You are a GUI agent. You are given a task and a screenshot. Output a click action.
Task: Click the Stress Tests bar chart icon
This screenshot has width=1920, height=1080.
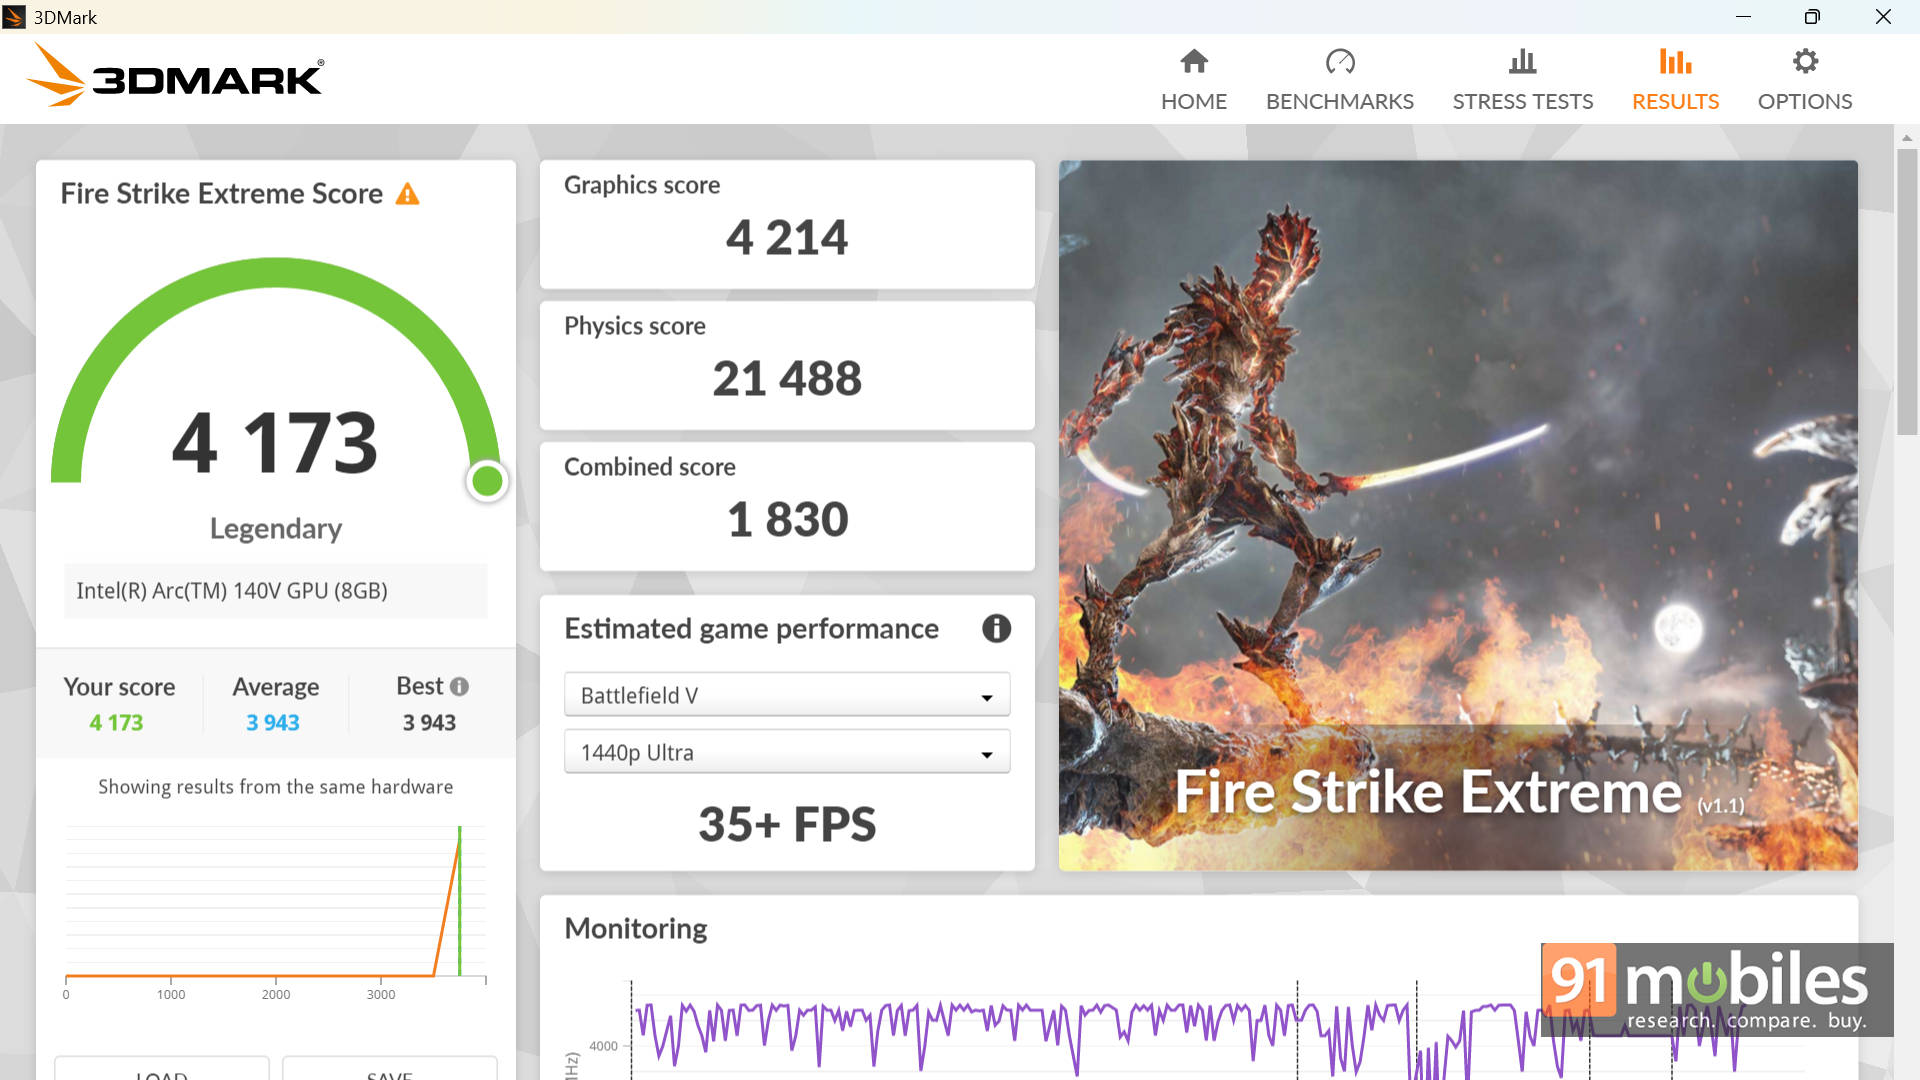click(1522, 62)
